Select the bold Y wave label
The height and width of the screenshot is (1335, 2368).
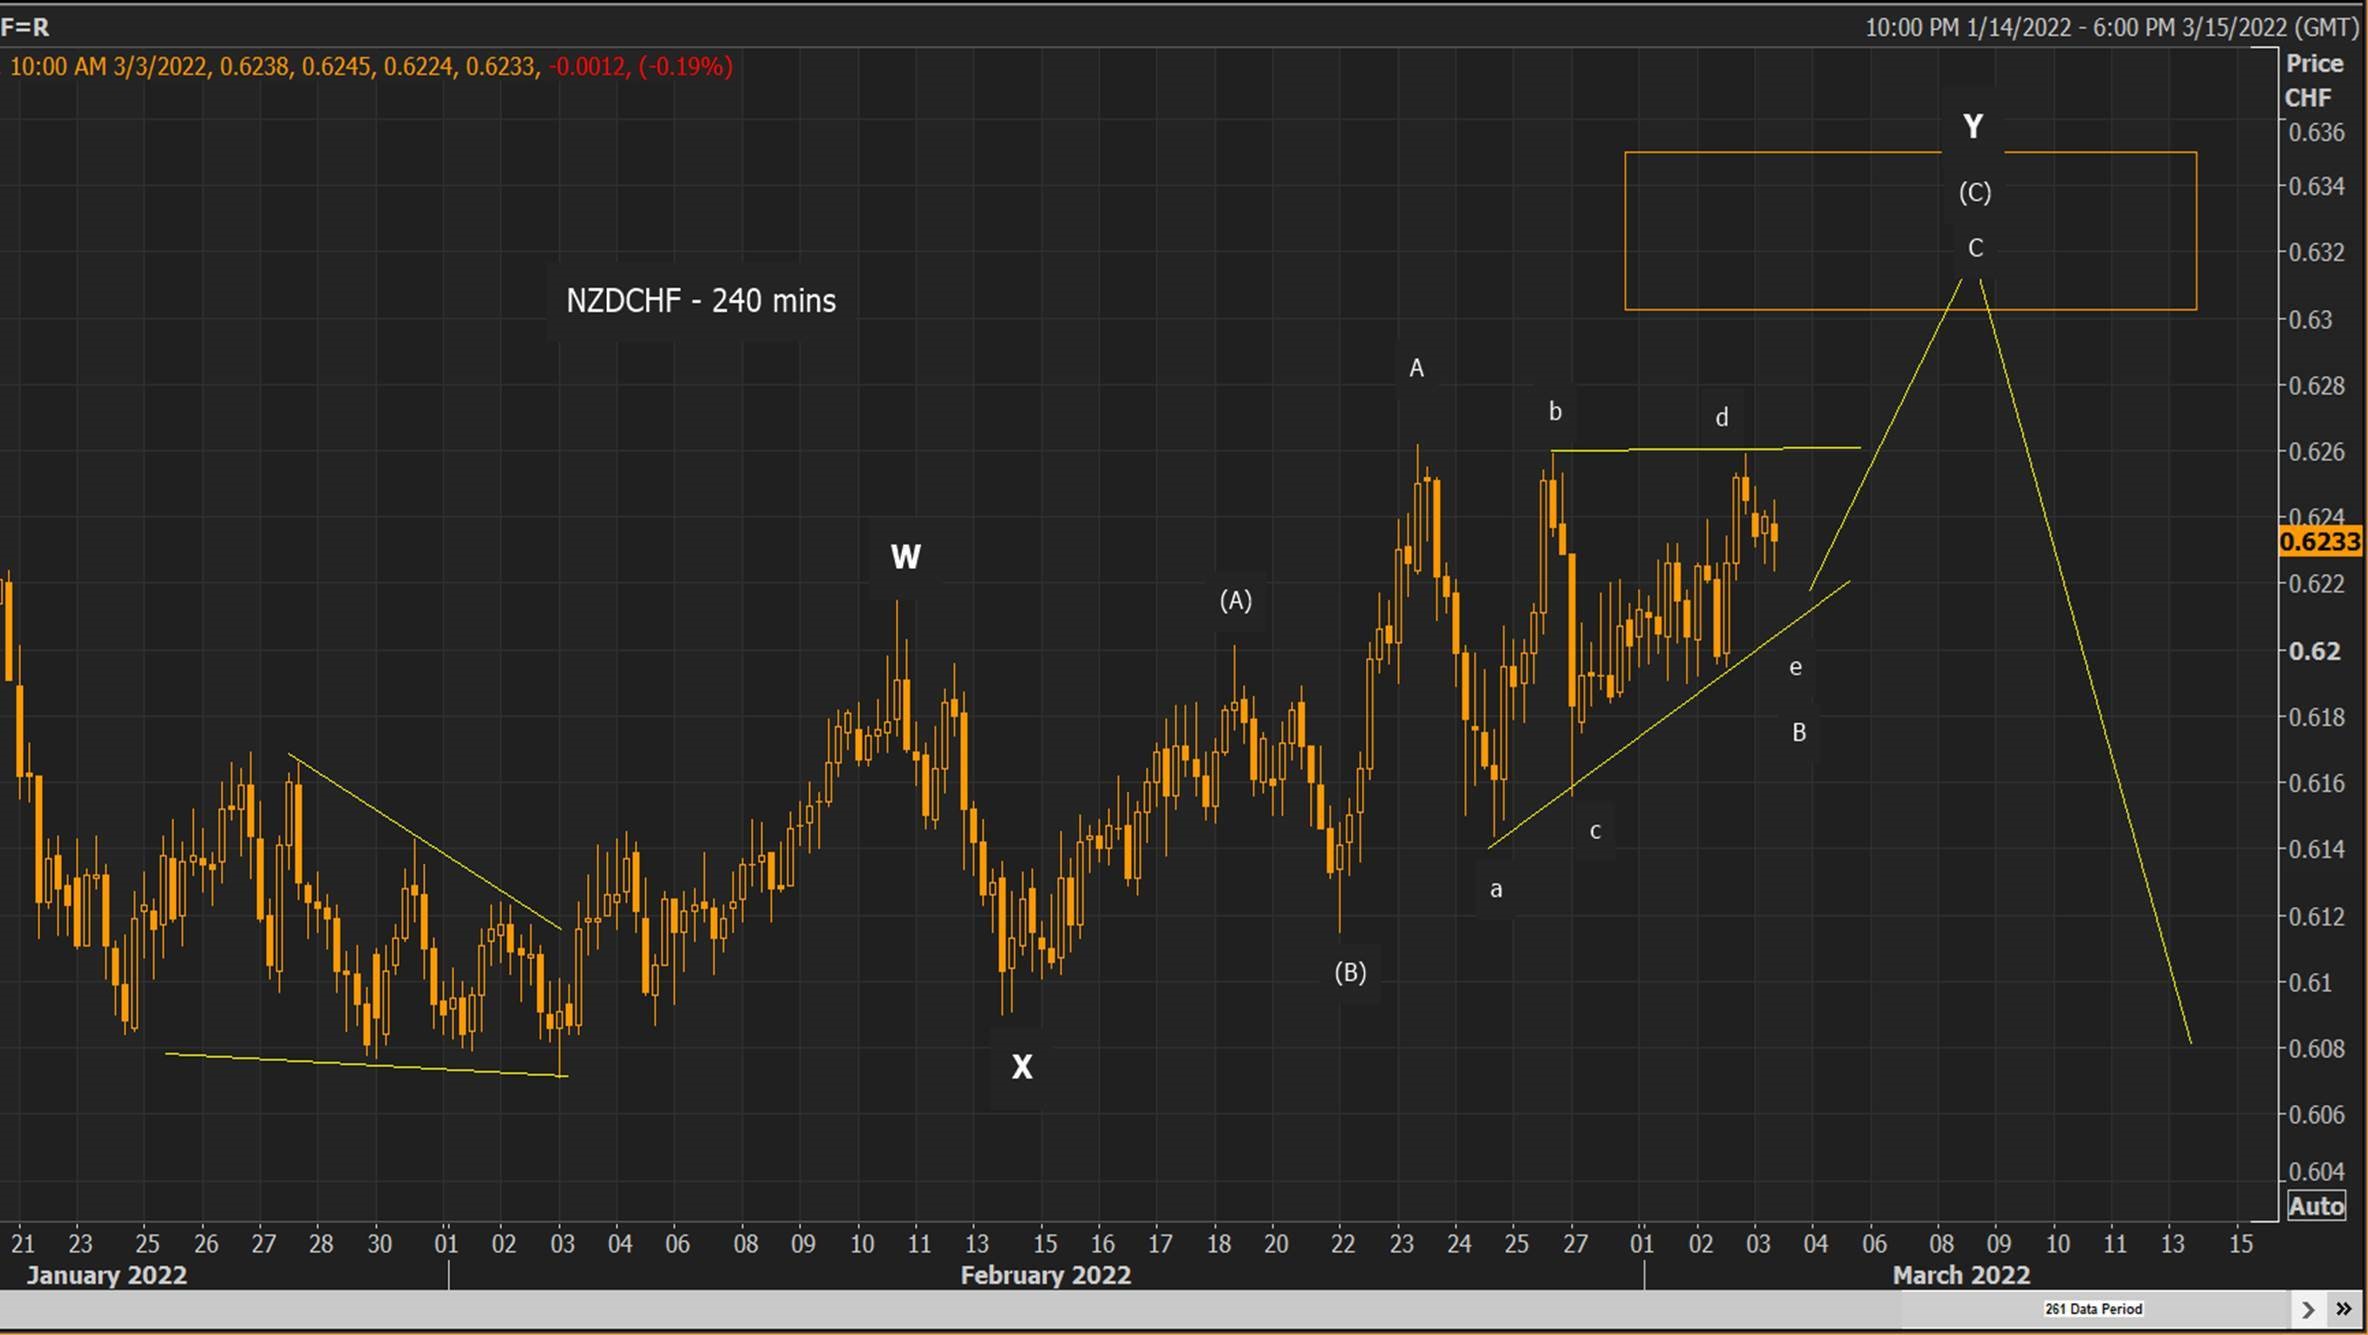(1972, 127)
